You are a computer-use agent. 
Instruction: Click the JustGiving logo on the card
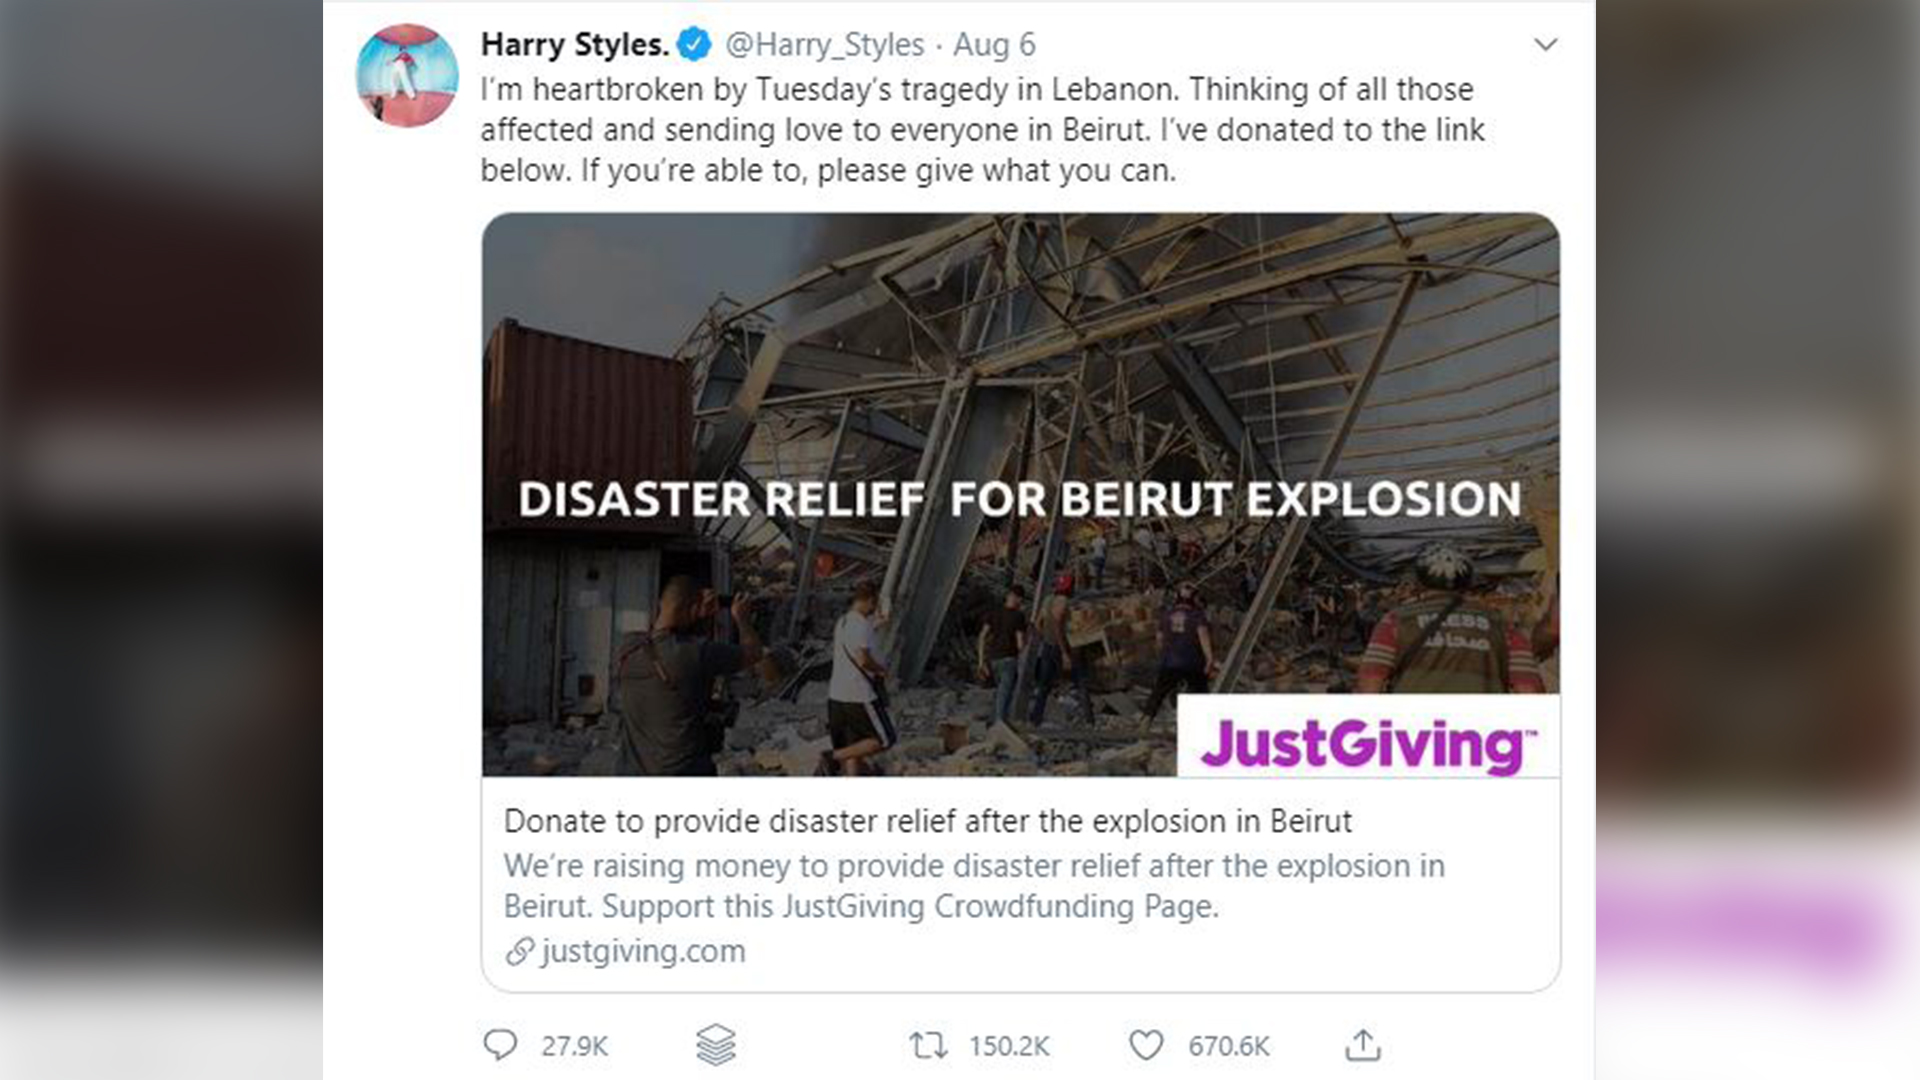point(1367,744)
